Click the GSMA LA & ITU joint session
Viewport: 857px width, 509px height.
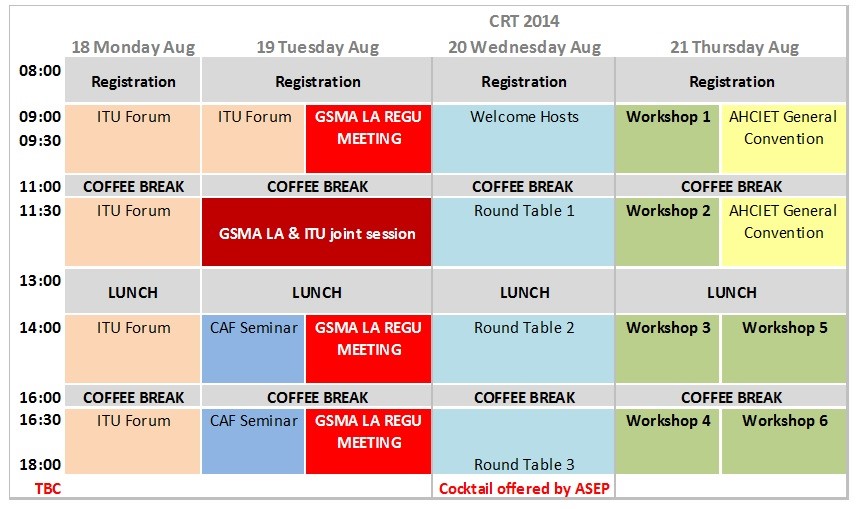[317, 233]
